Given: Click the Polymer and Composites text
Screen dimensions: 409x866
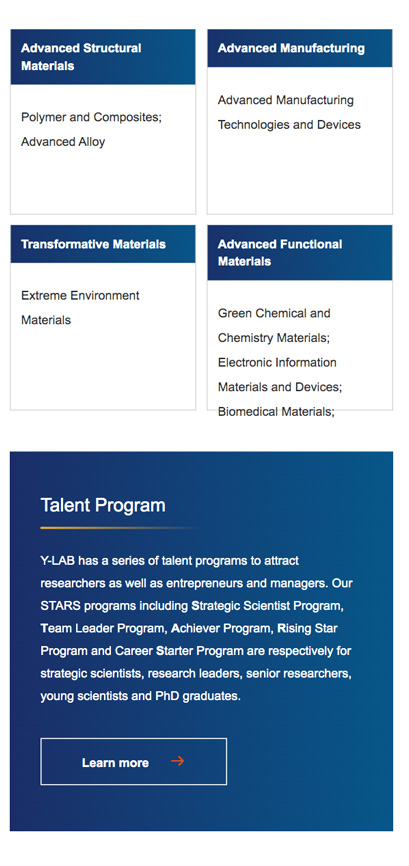Looking at the screenshot, I should click(x=92, y=117).
